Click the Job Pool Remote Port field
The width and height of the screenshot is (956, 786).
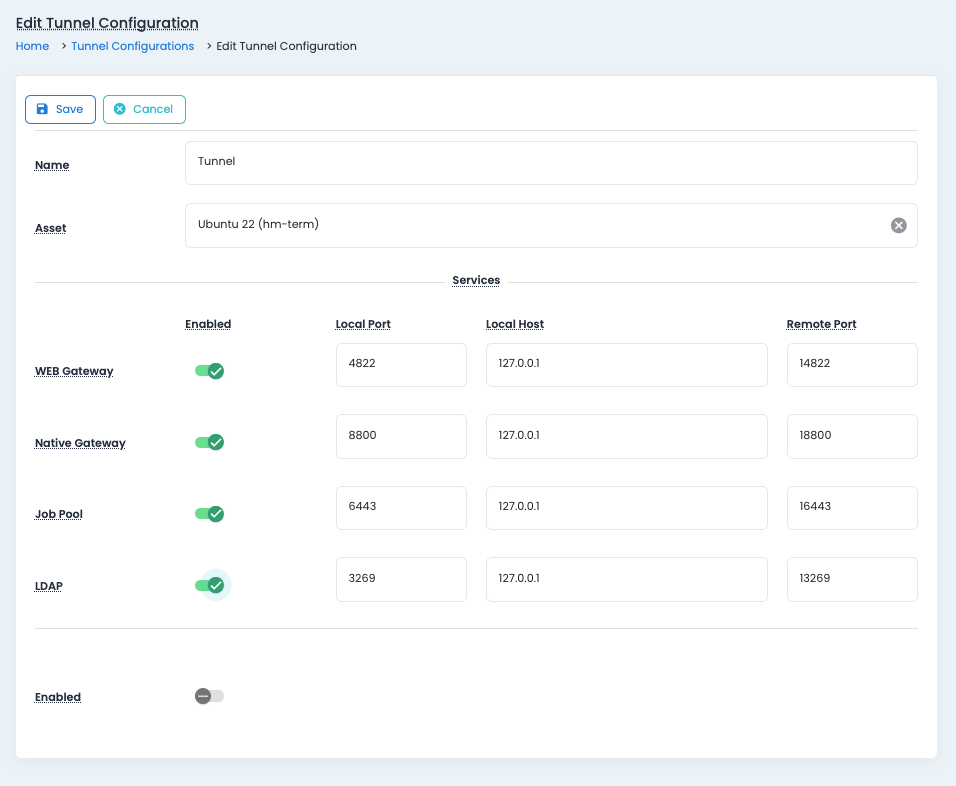point(851,507)
